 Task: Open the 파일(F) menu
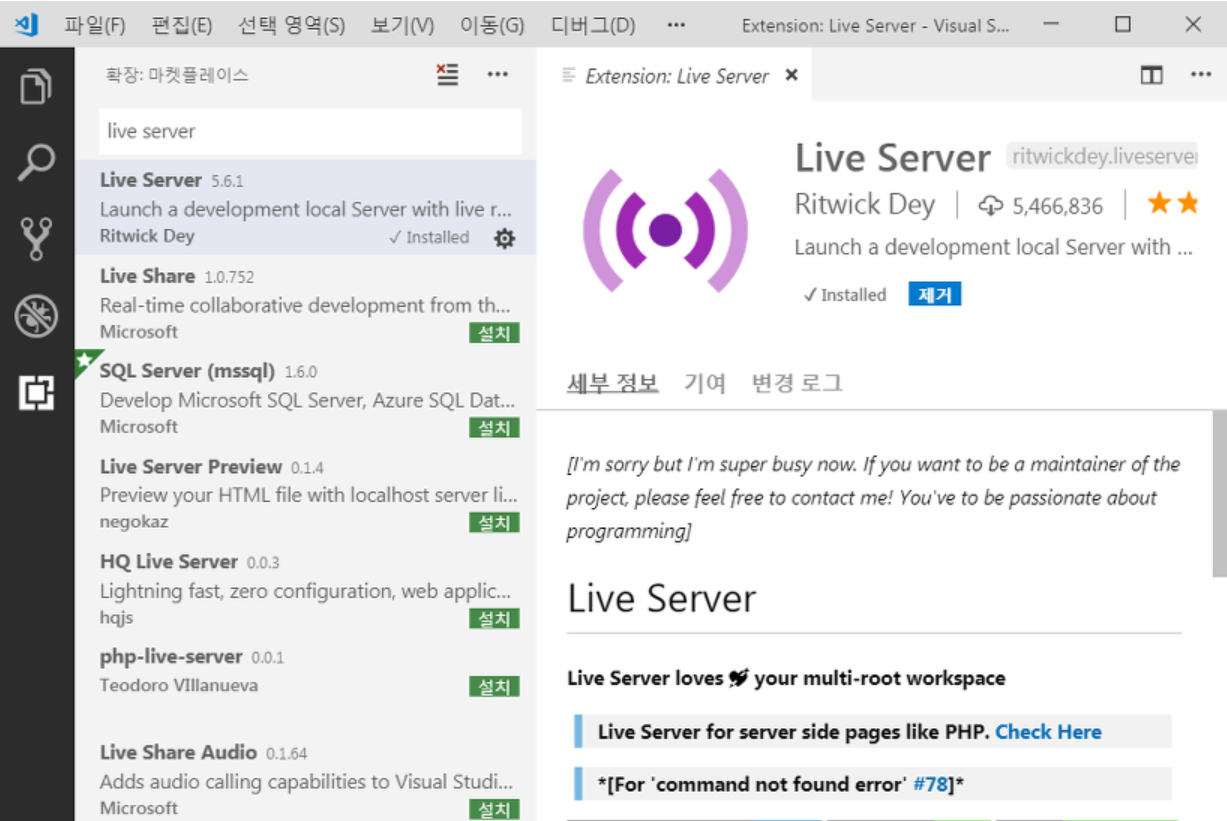(95, 25)
